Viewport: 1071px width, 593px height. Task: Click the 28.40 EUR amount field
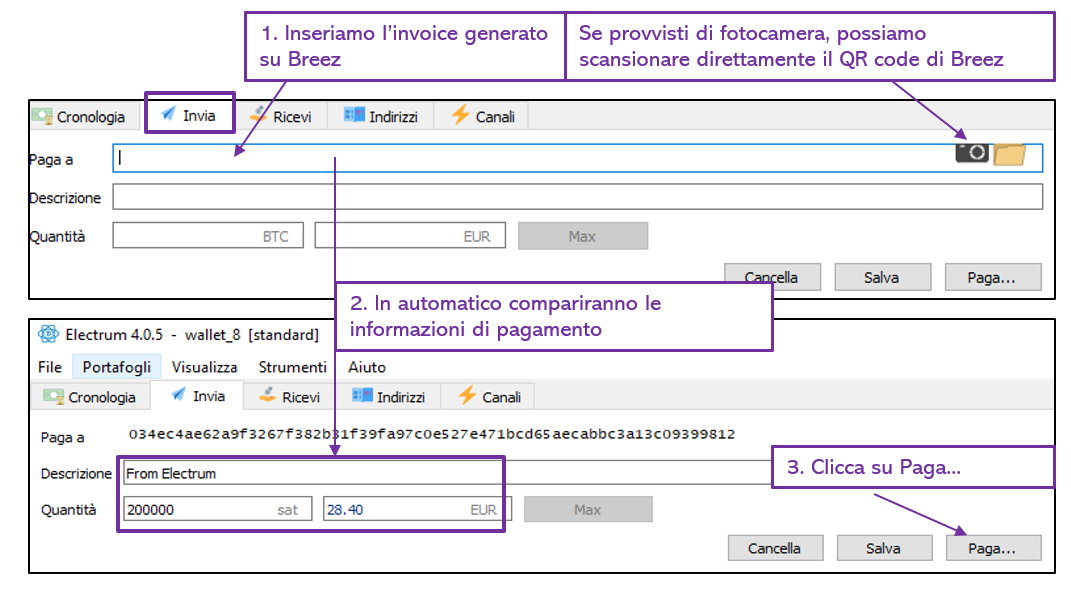pos(417,510)
